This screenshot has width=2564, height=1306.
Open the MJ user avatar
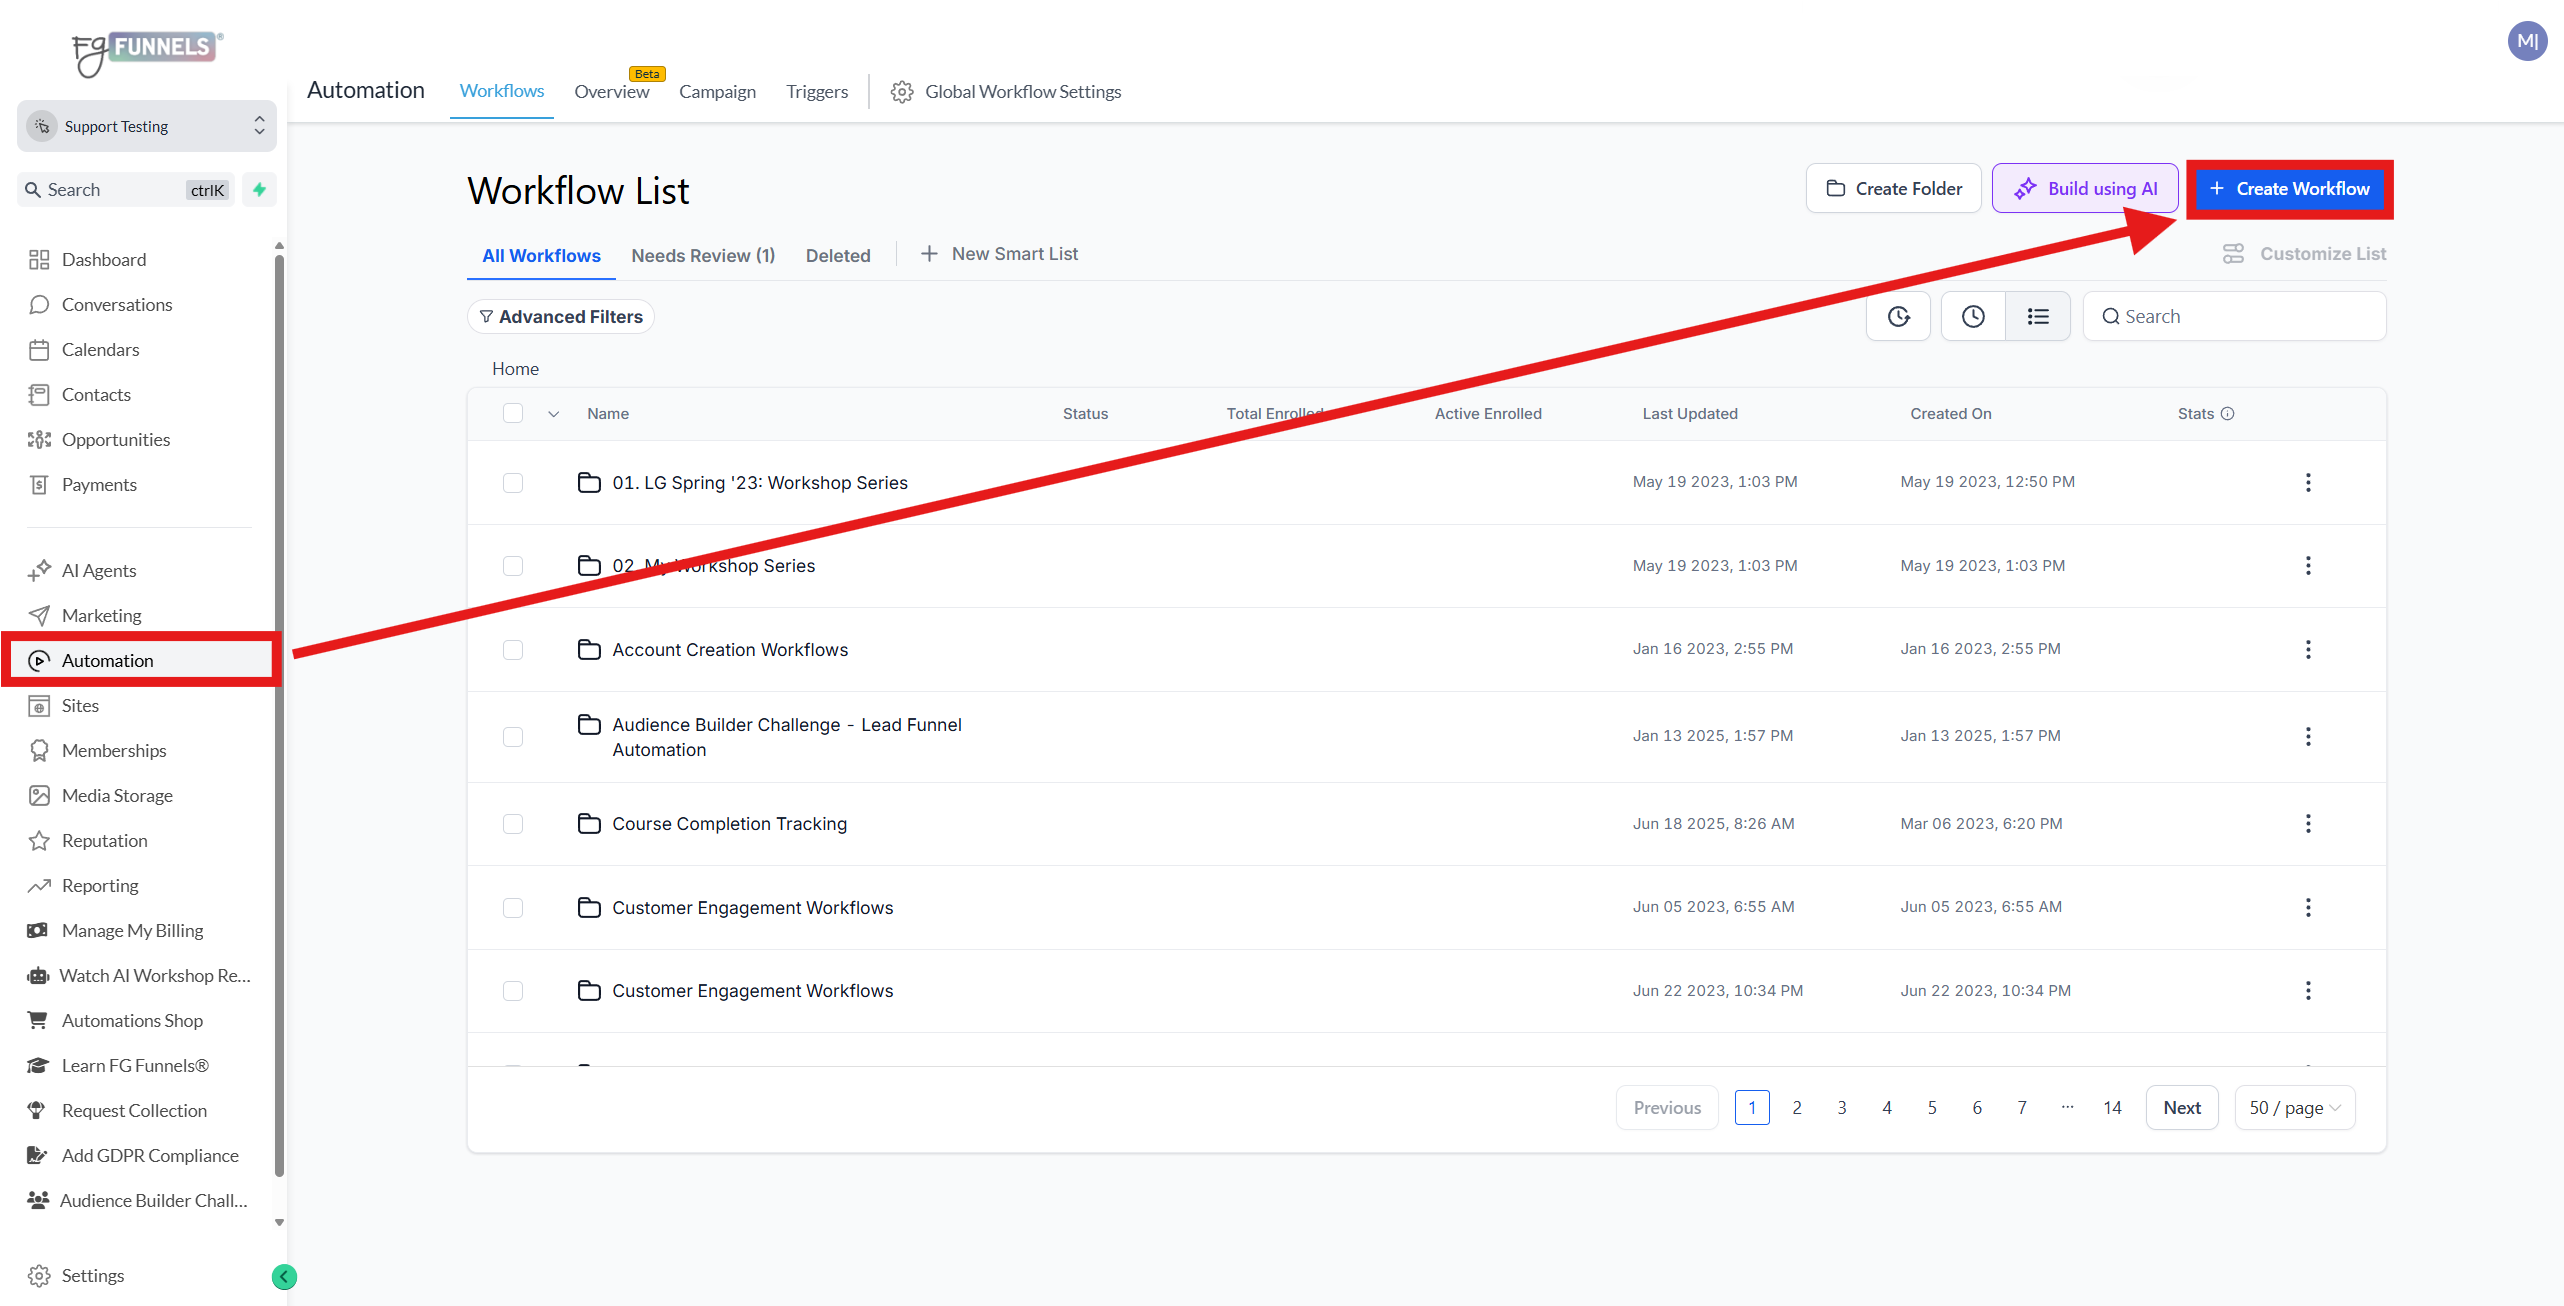pos(2528,41)
